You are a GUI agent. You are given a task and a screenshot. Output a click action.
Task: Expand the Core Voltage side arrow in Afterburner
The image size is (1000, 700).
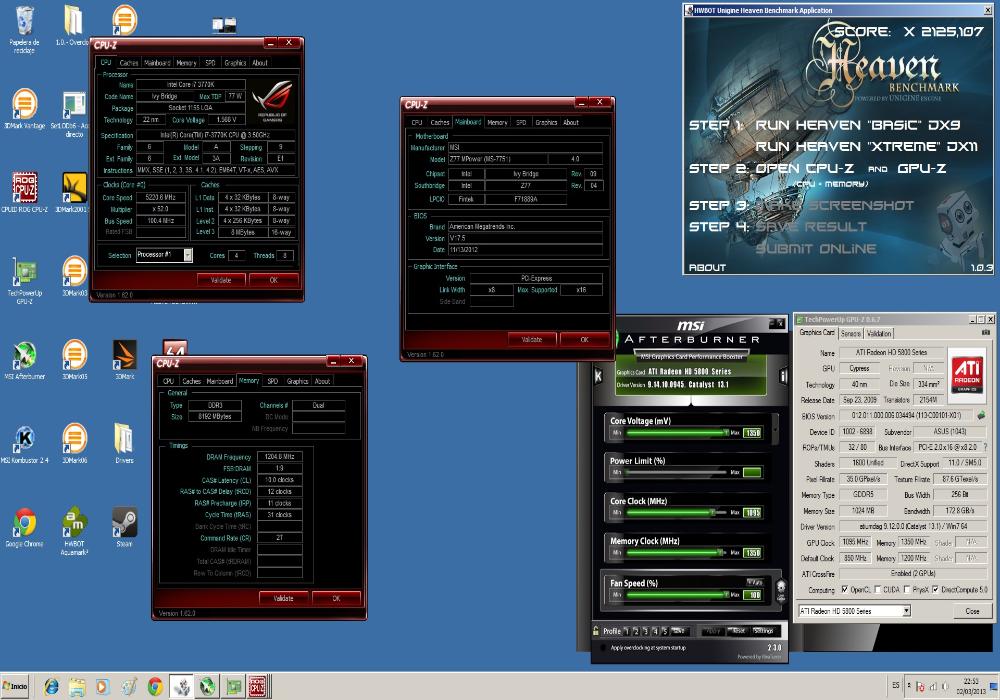[x=776, y=428]
